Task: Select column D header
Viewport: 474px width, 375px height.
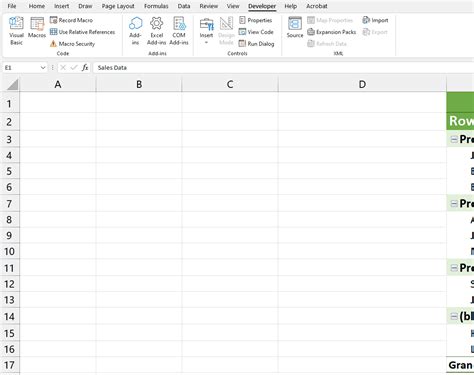Action: (x=362, y=84)
